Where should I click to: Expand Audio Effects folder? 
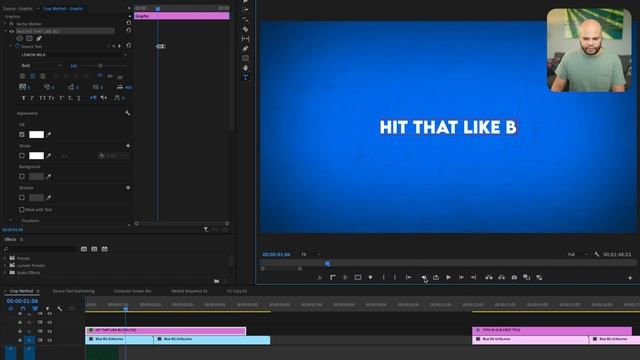pos(5,273)
